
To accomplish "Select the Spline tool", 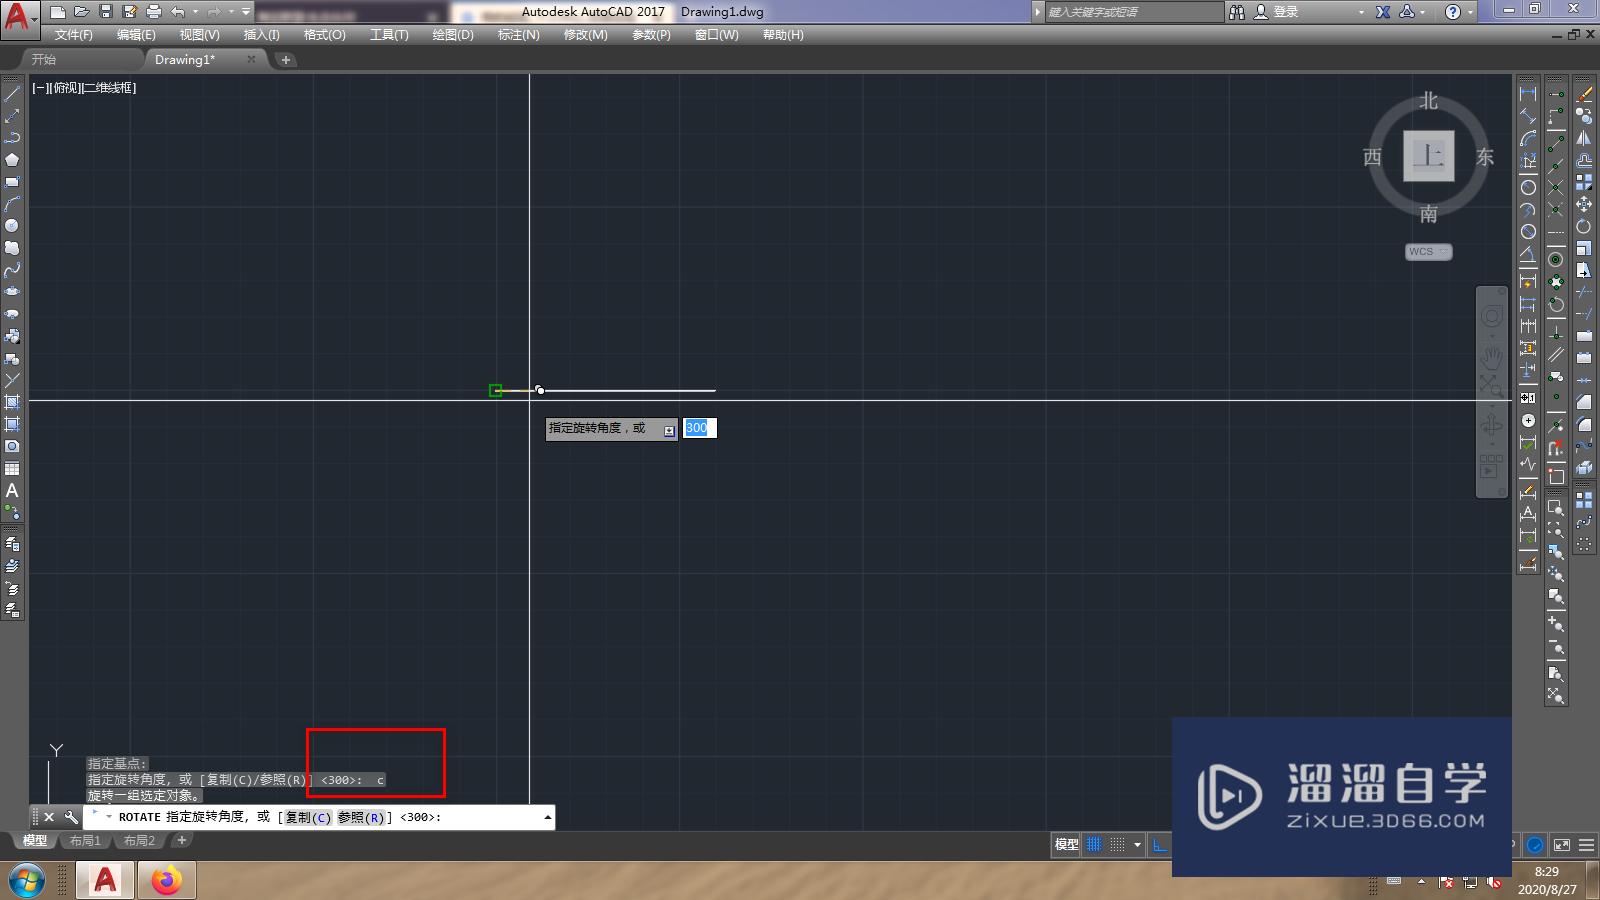I will 12,269.
